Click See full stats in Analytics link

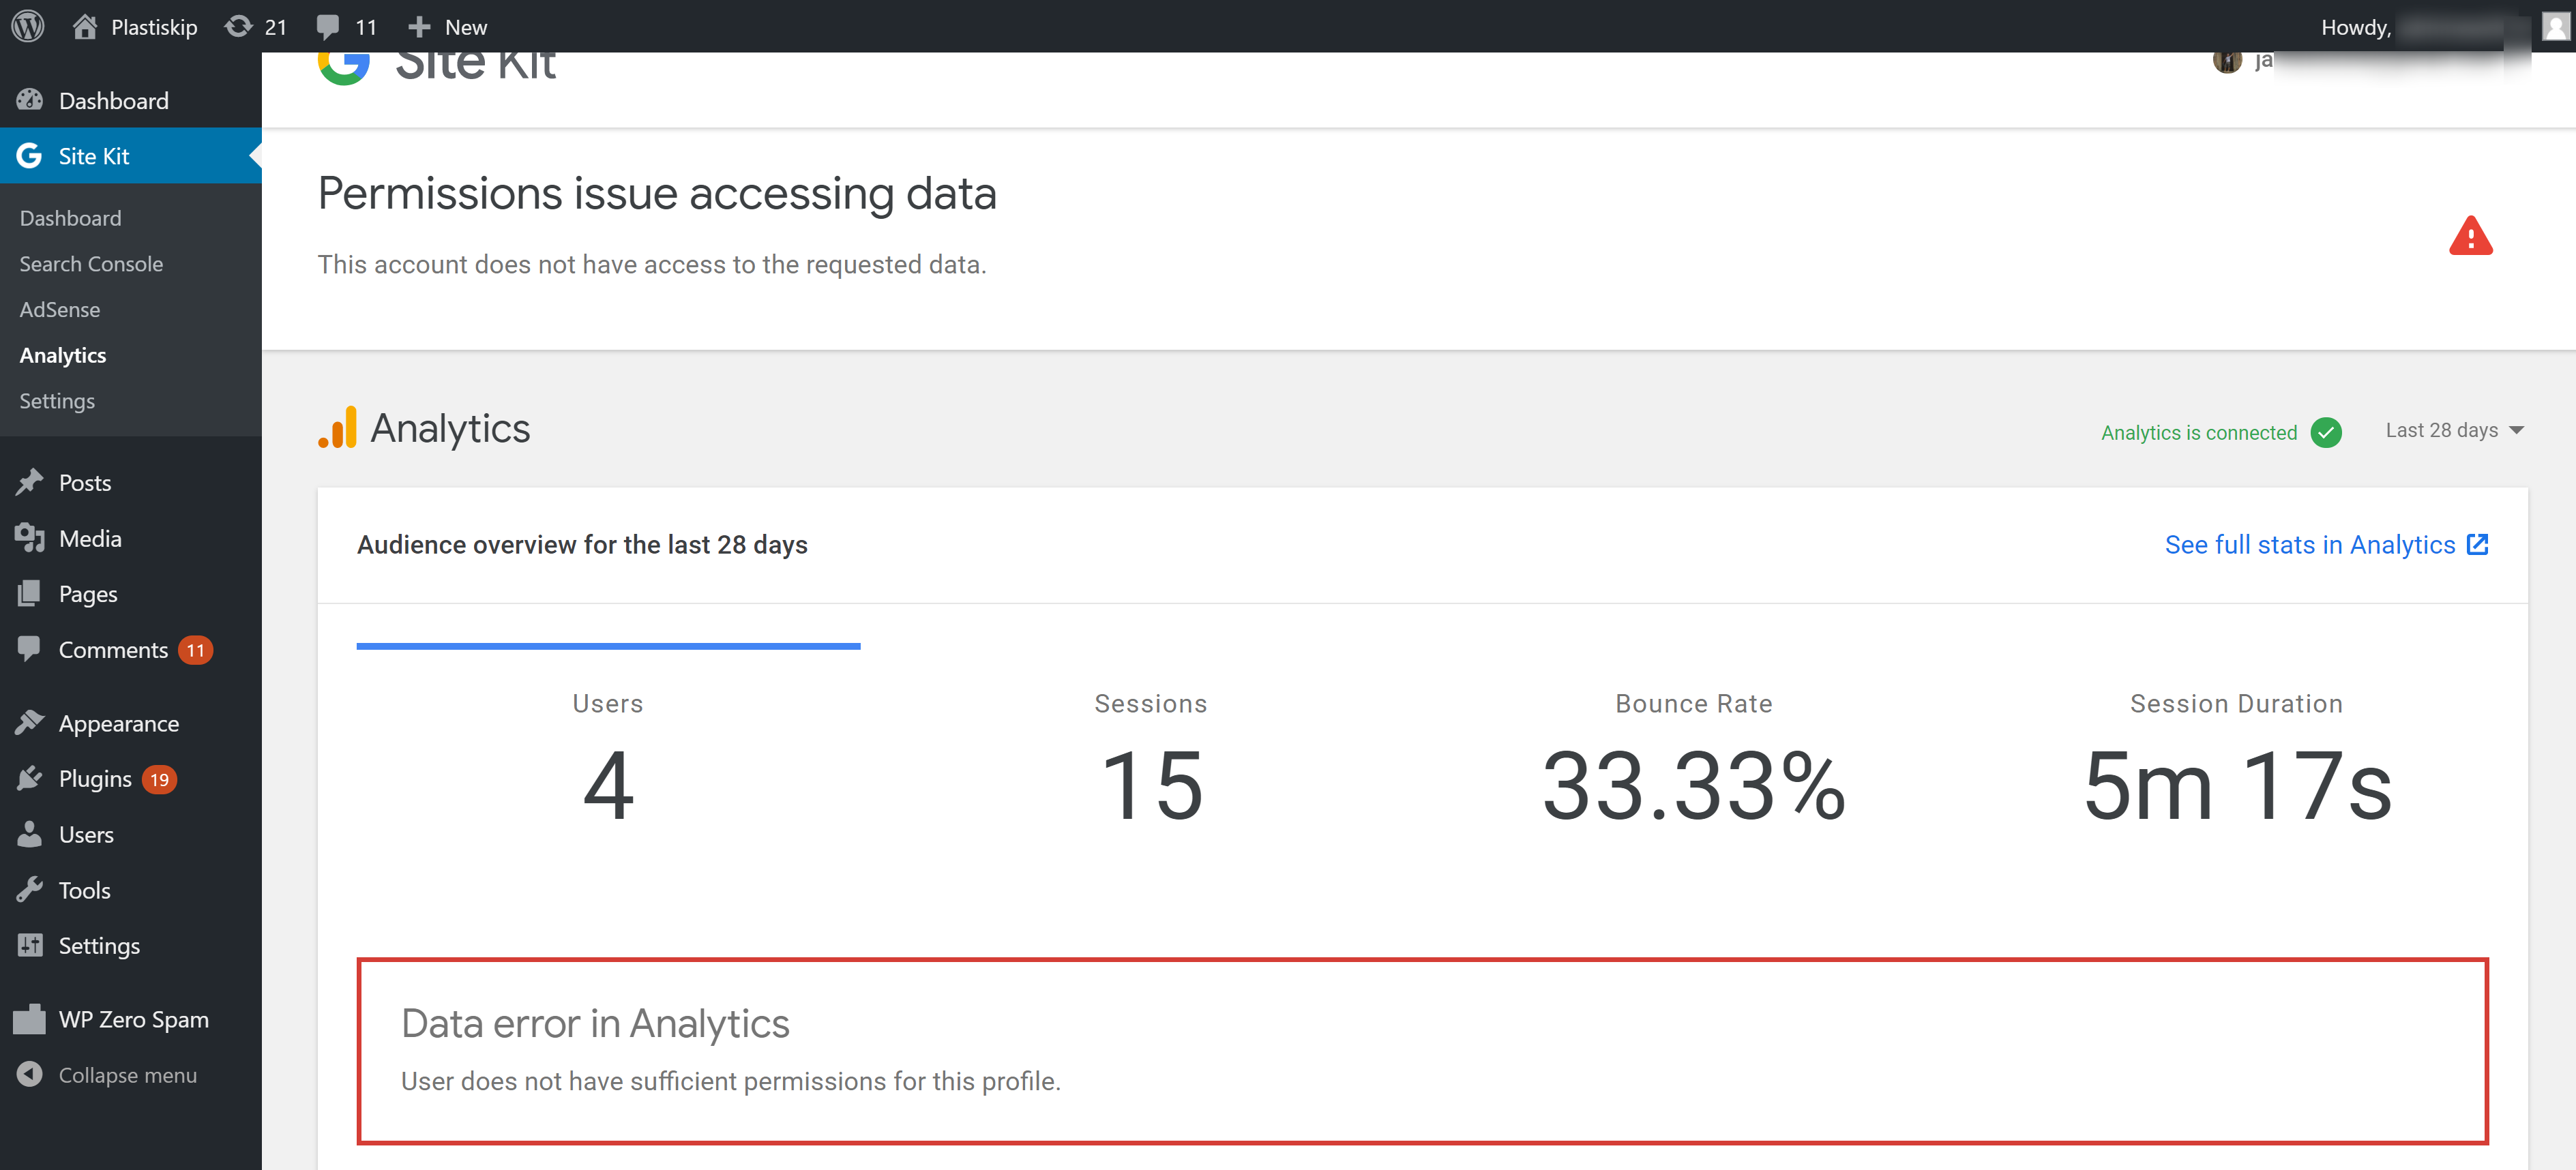pyautogui.click(x=2326, y=544)
